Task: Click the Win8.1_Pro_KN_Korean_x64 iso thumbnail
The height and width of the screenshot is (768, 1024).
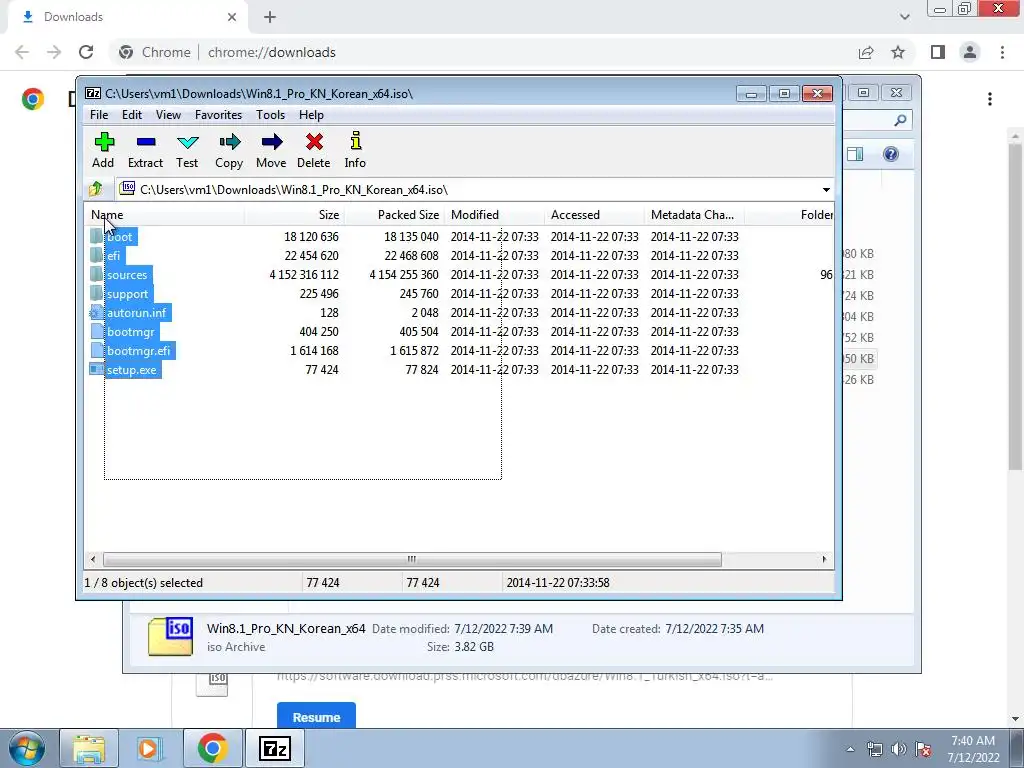Action: point(170,636)
